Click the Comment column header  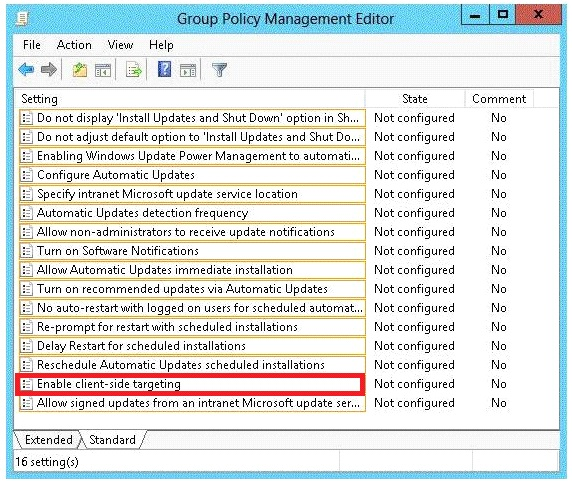point(499,99)
